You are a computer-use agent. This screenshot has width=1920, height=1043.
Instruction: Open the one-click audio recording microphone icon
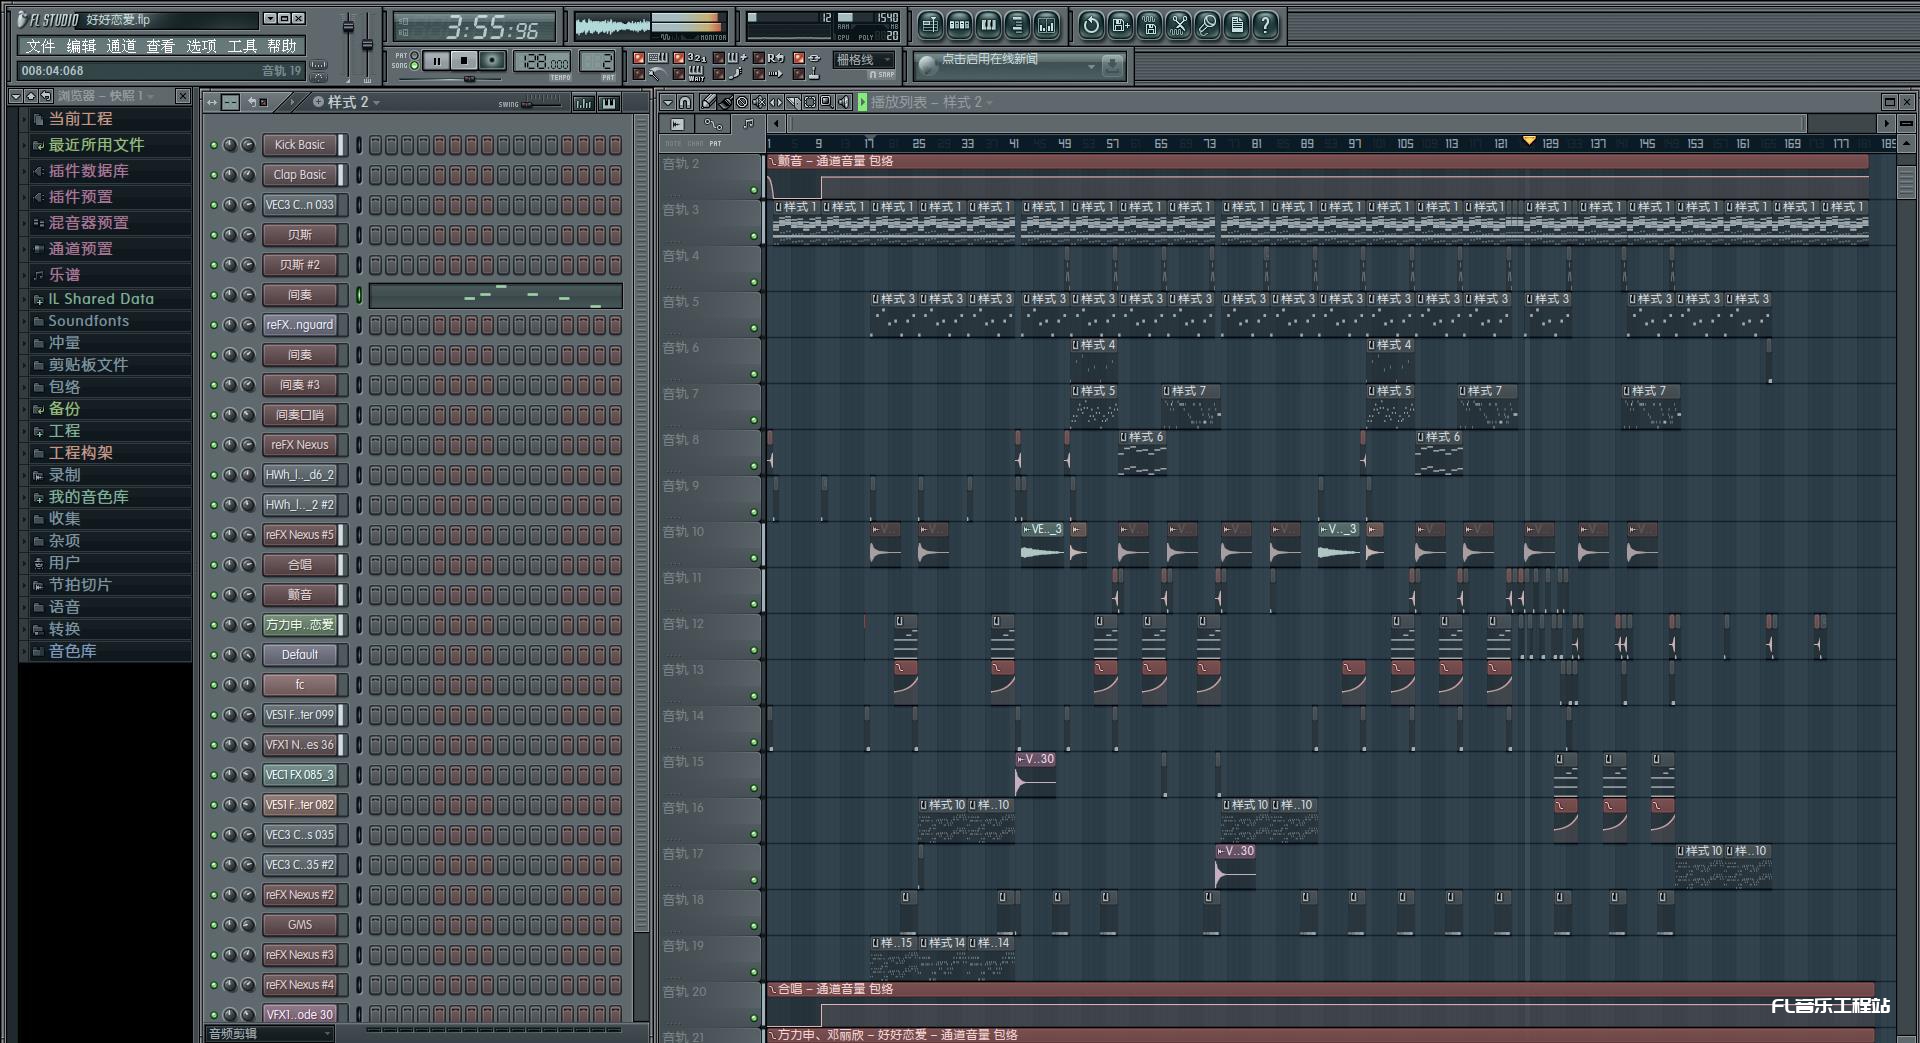[1207, 25]
